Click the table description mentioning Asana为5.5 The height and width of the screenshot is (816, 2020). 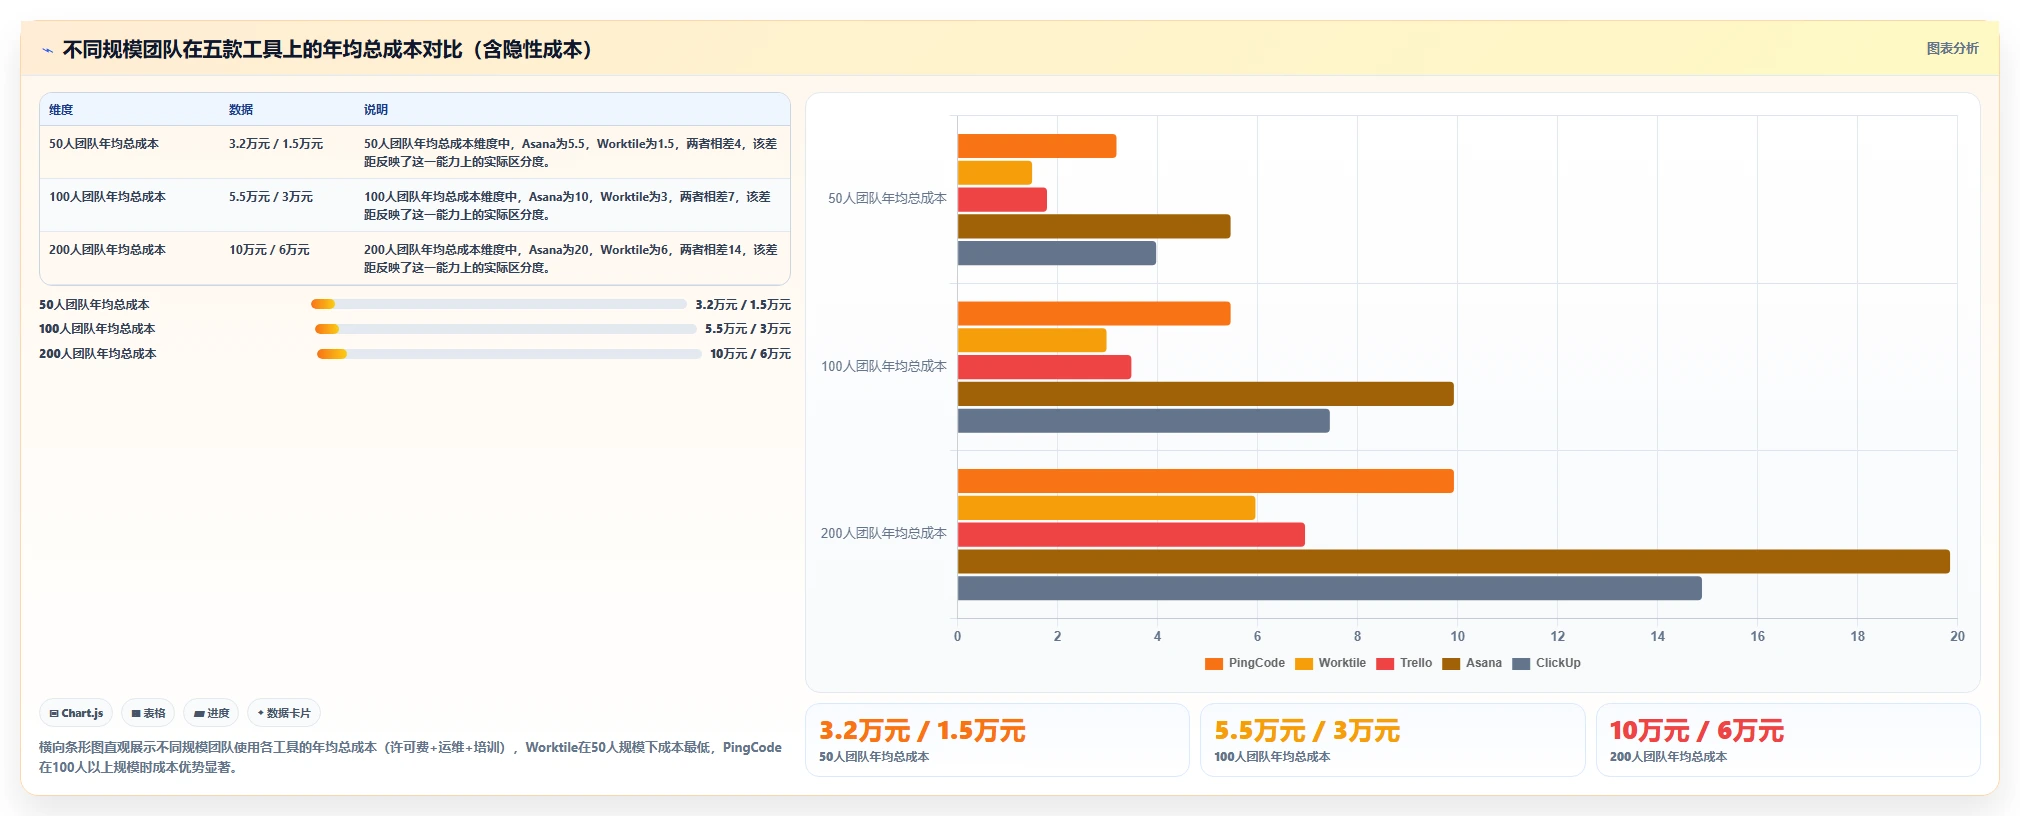point(570,153)
